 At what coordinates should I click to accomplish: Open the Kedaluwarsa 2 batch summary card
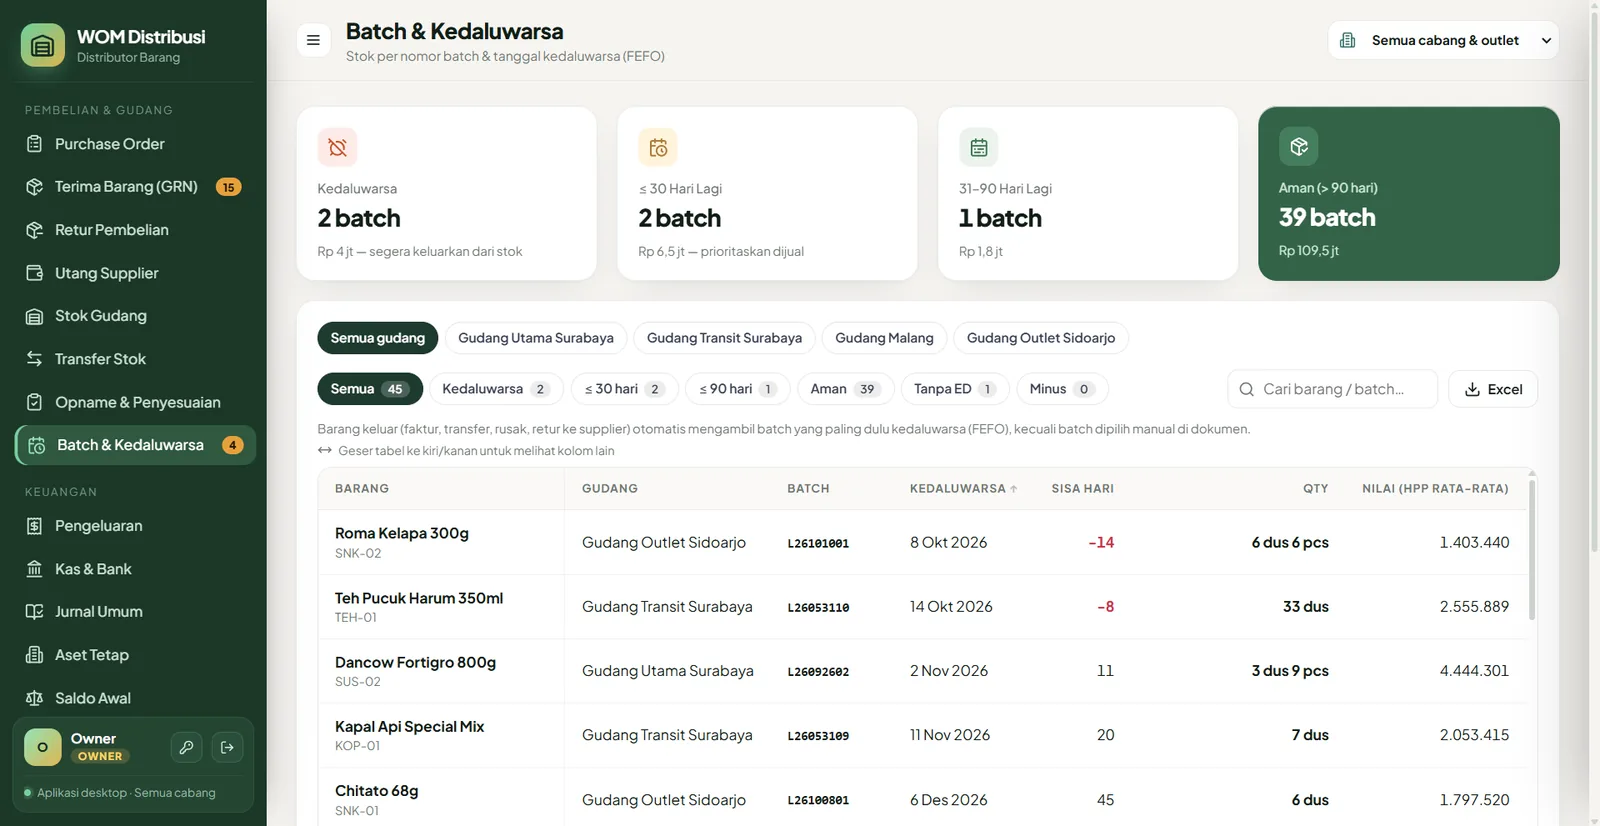tap(447, 194)
